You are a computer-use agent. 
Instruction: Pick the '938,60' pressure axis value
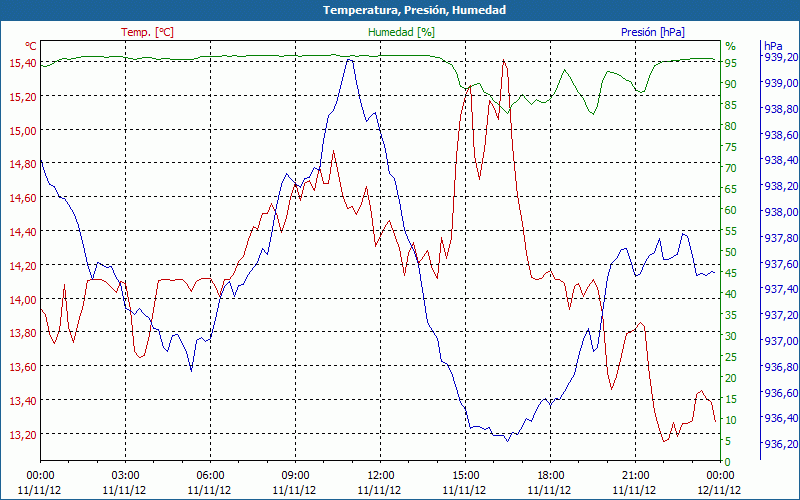click(780, 135)
